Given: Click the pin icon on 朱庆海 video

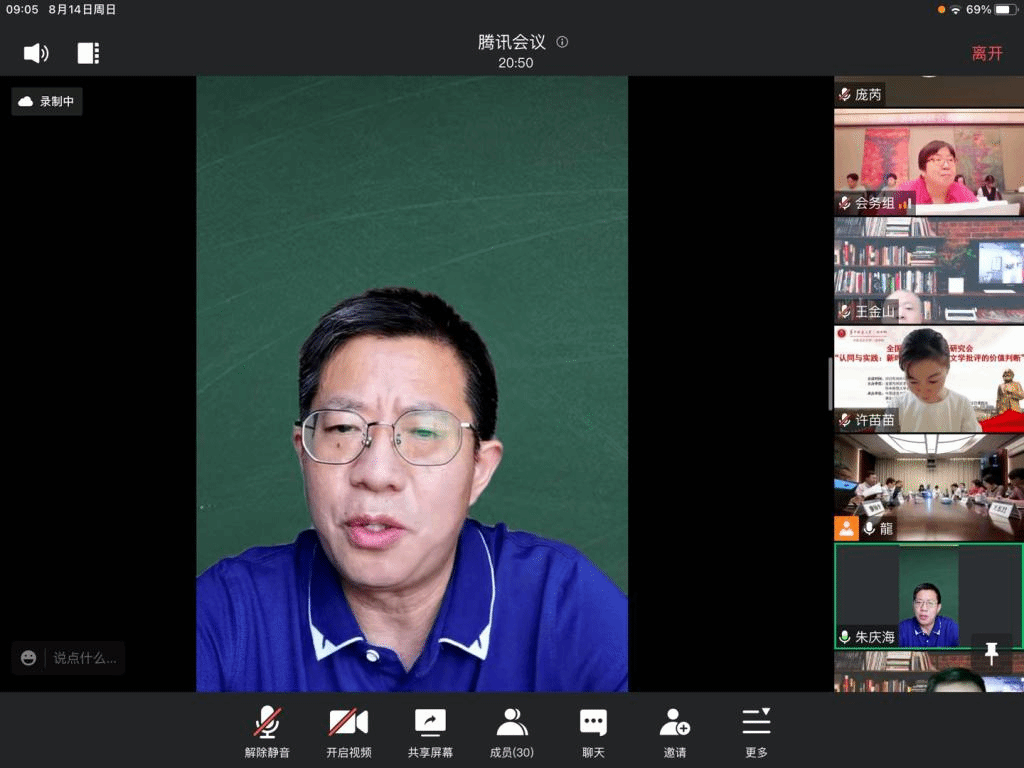Looking at the screenshot, I should (991, 653).
